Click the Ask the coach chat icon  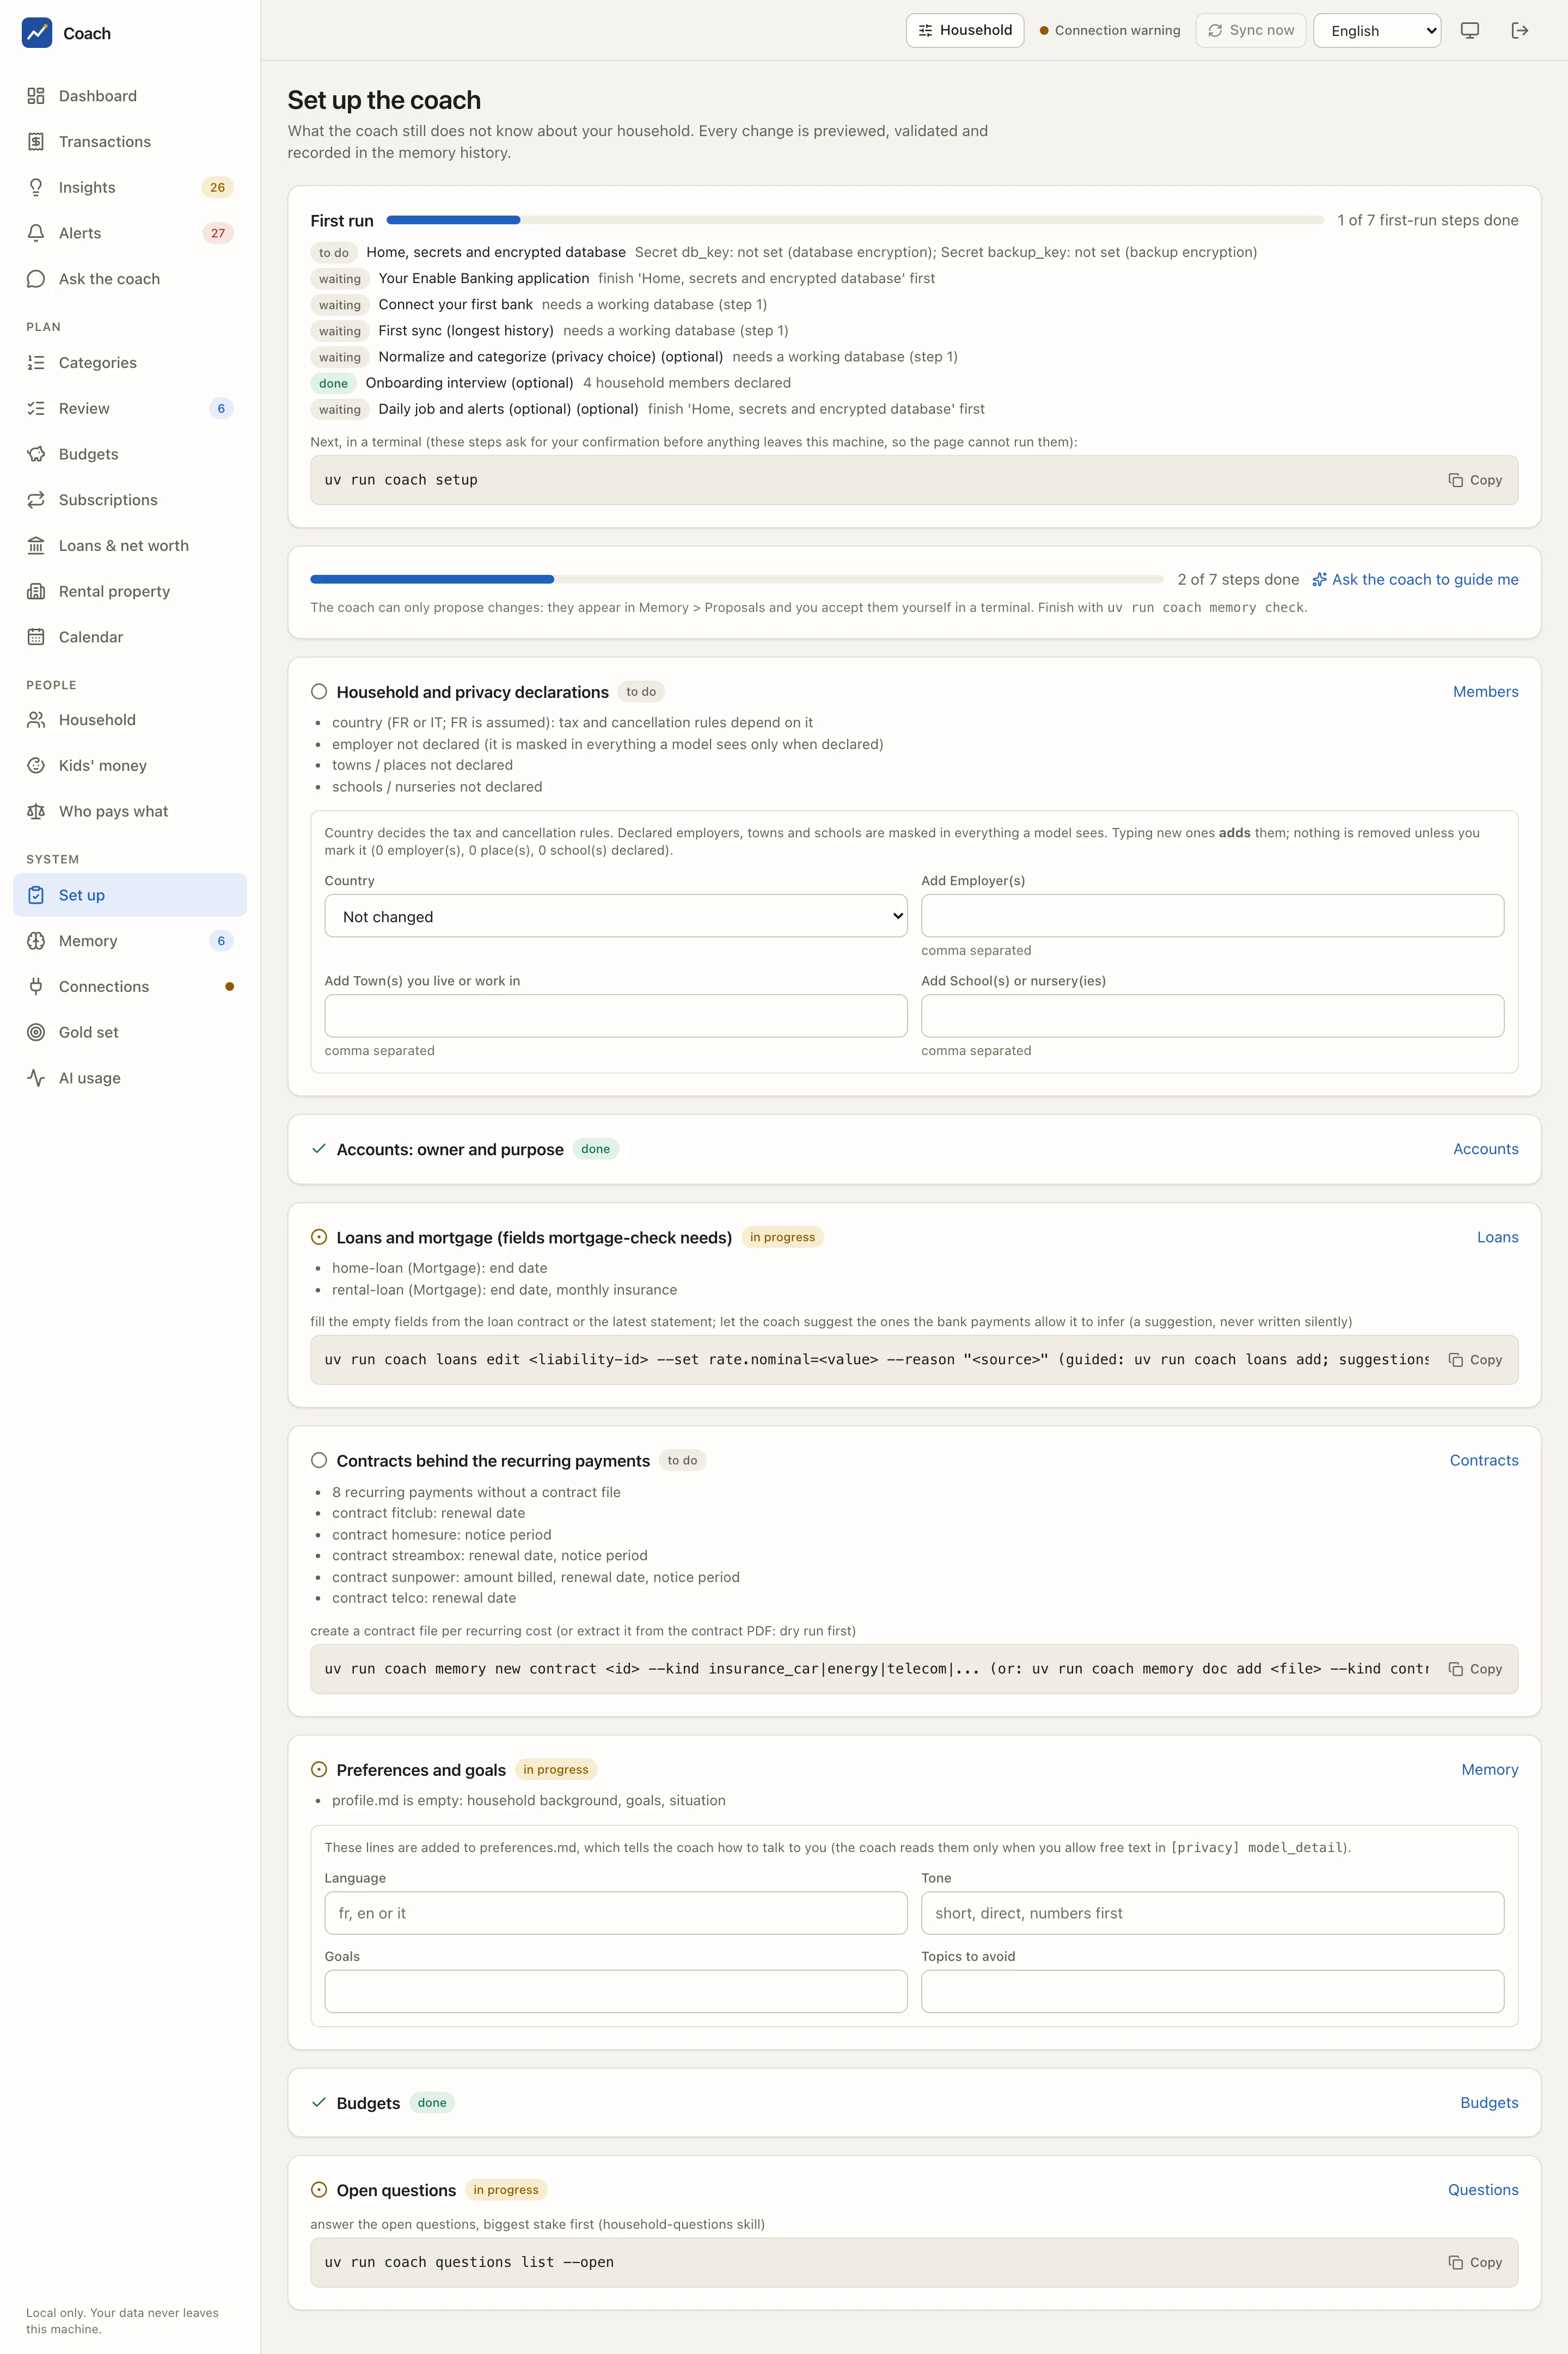click(x=36, y=279)
